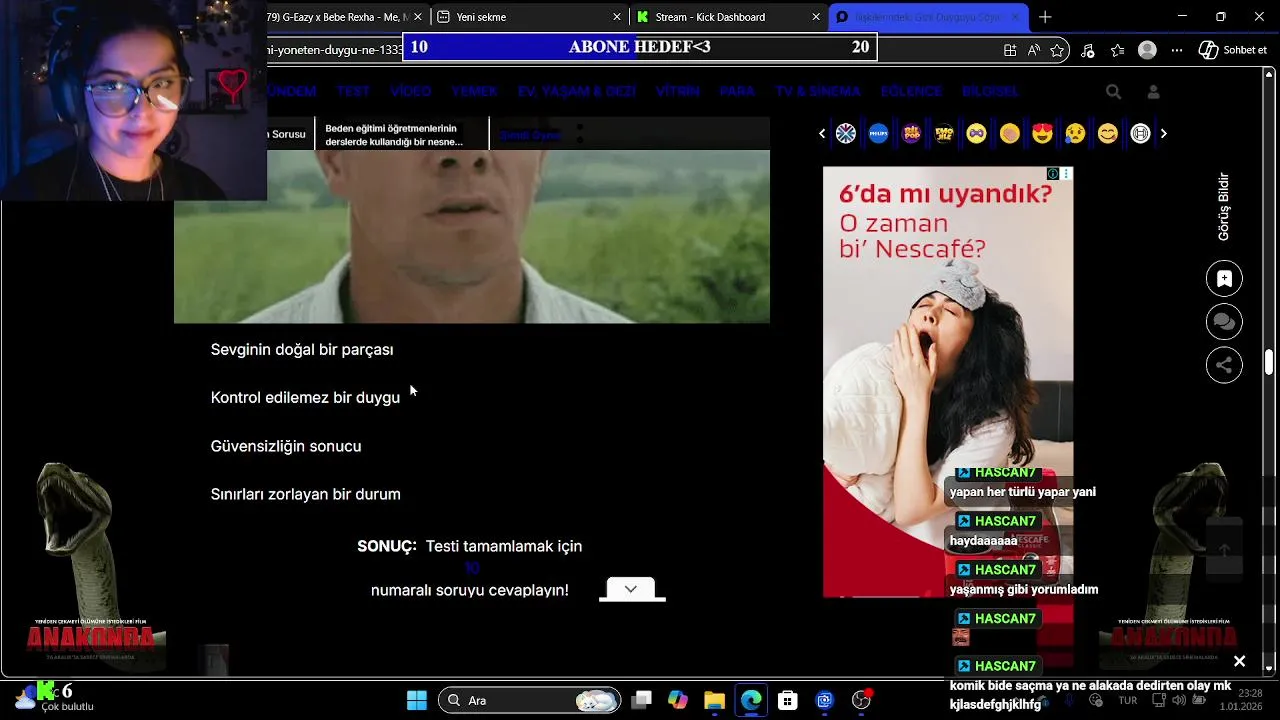Open the VİTRİN menu item
The width and height of the screenshot is (1280, 720).
tap(677, 91)
